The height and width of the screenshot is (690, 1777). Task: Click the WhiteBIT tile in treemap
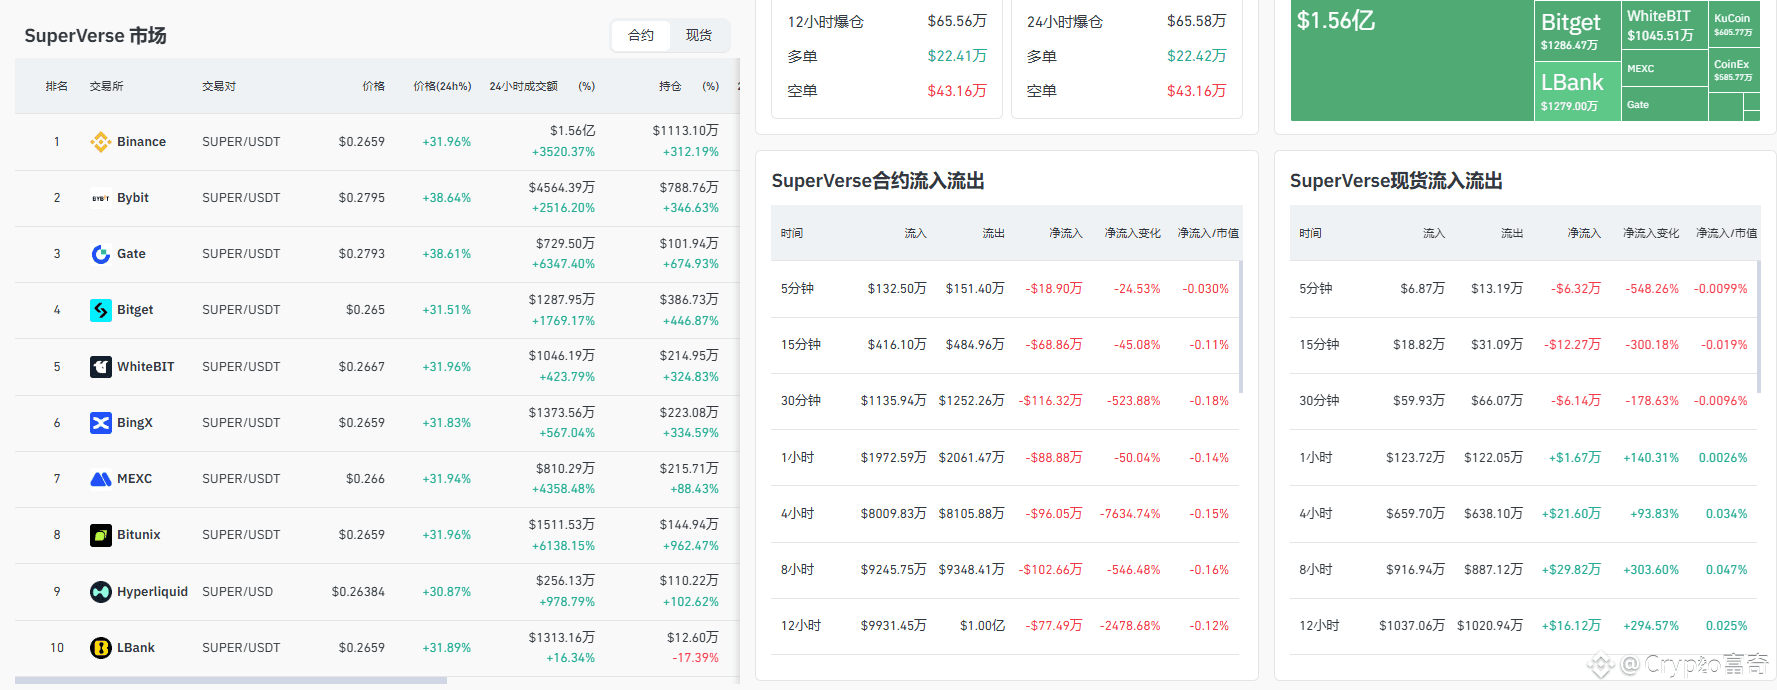click(1663, 26)
